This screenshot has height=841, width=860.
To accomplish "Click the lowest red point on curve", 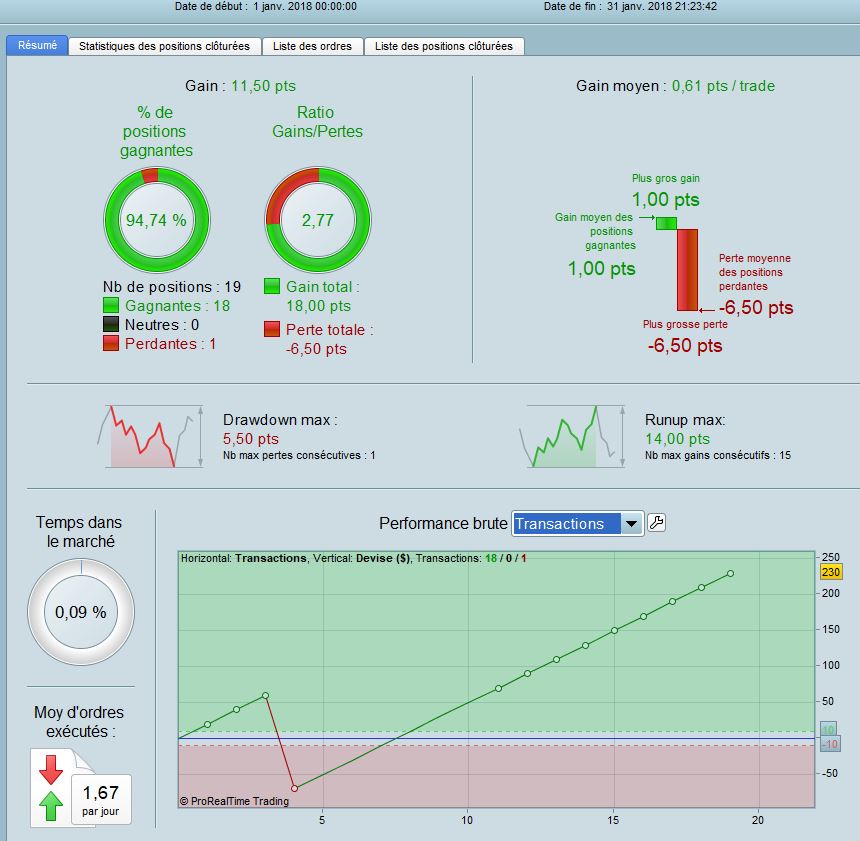I will point(295,788).
